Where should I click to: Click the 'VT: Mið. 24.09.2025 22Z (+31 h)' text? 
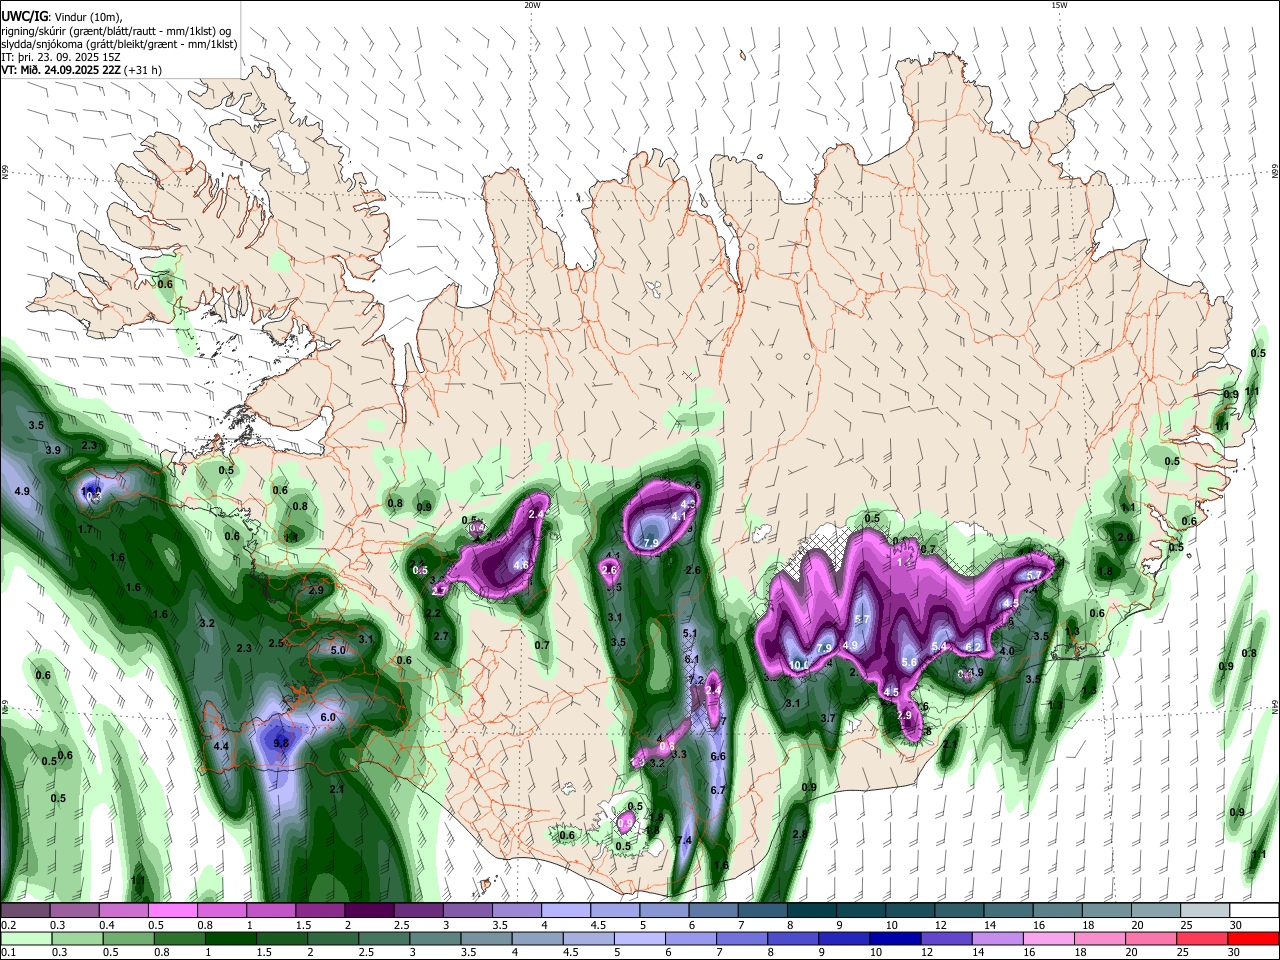pos(81,70)
